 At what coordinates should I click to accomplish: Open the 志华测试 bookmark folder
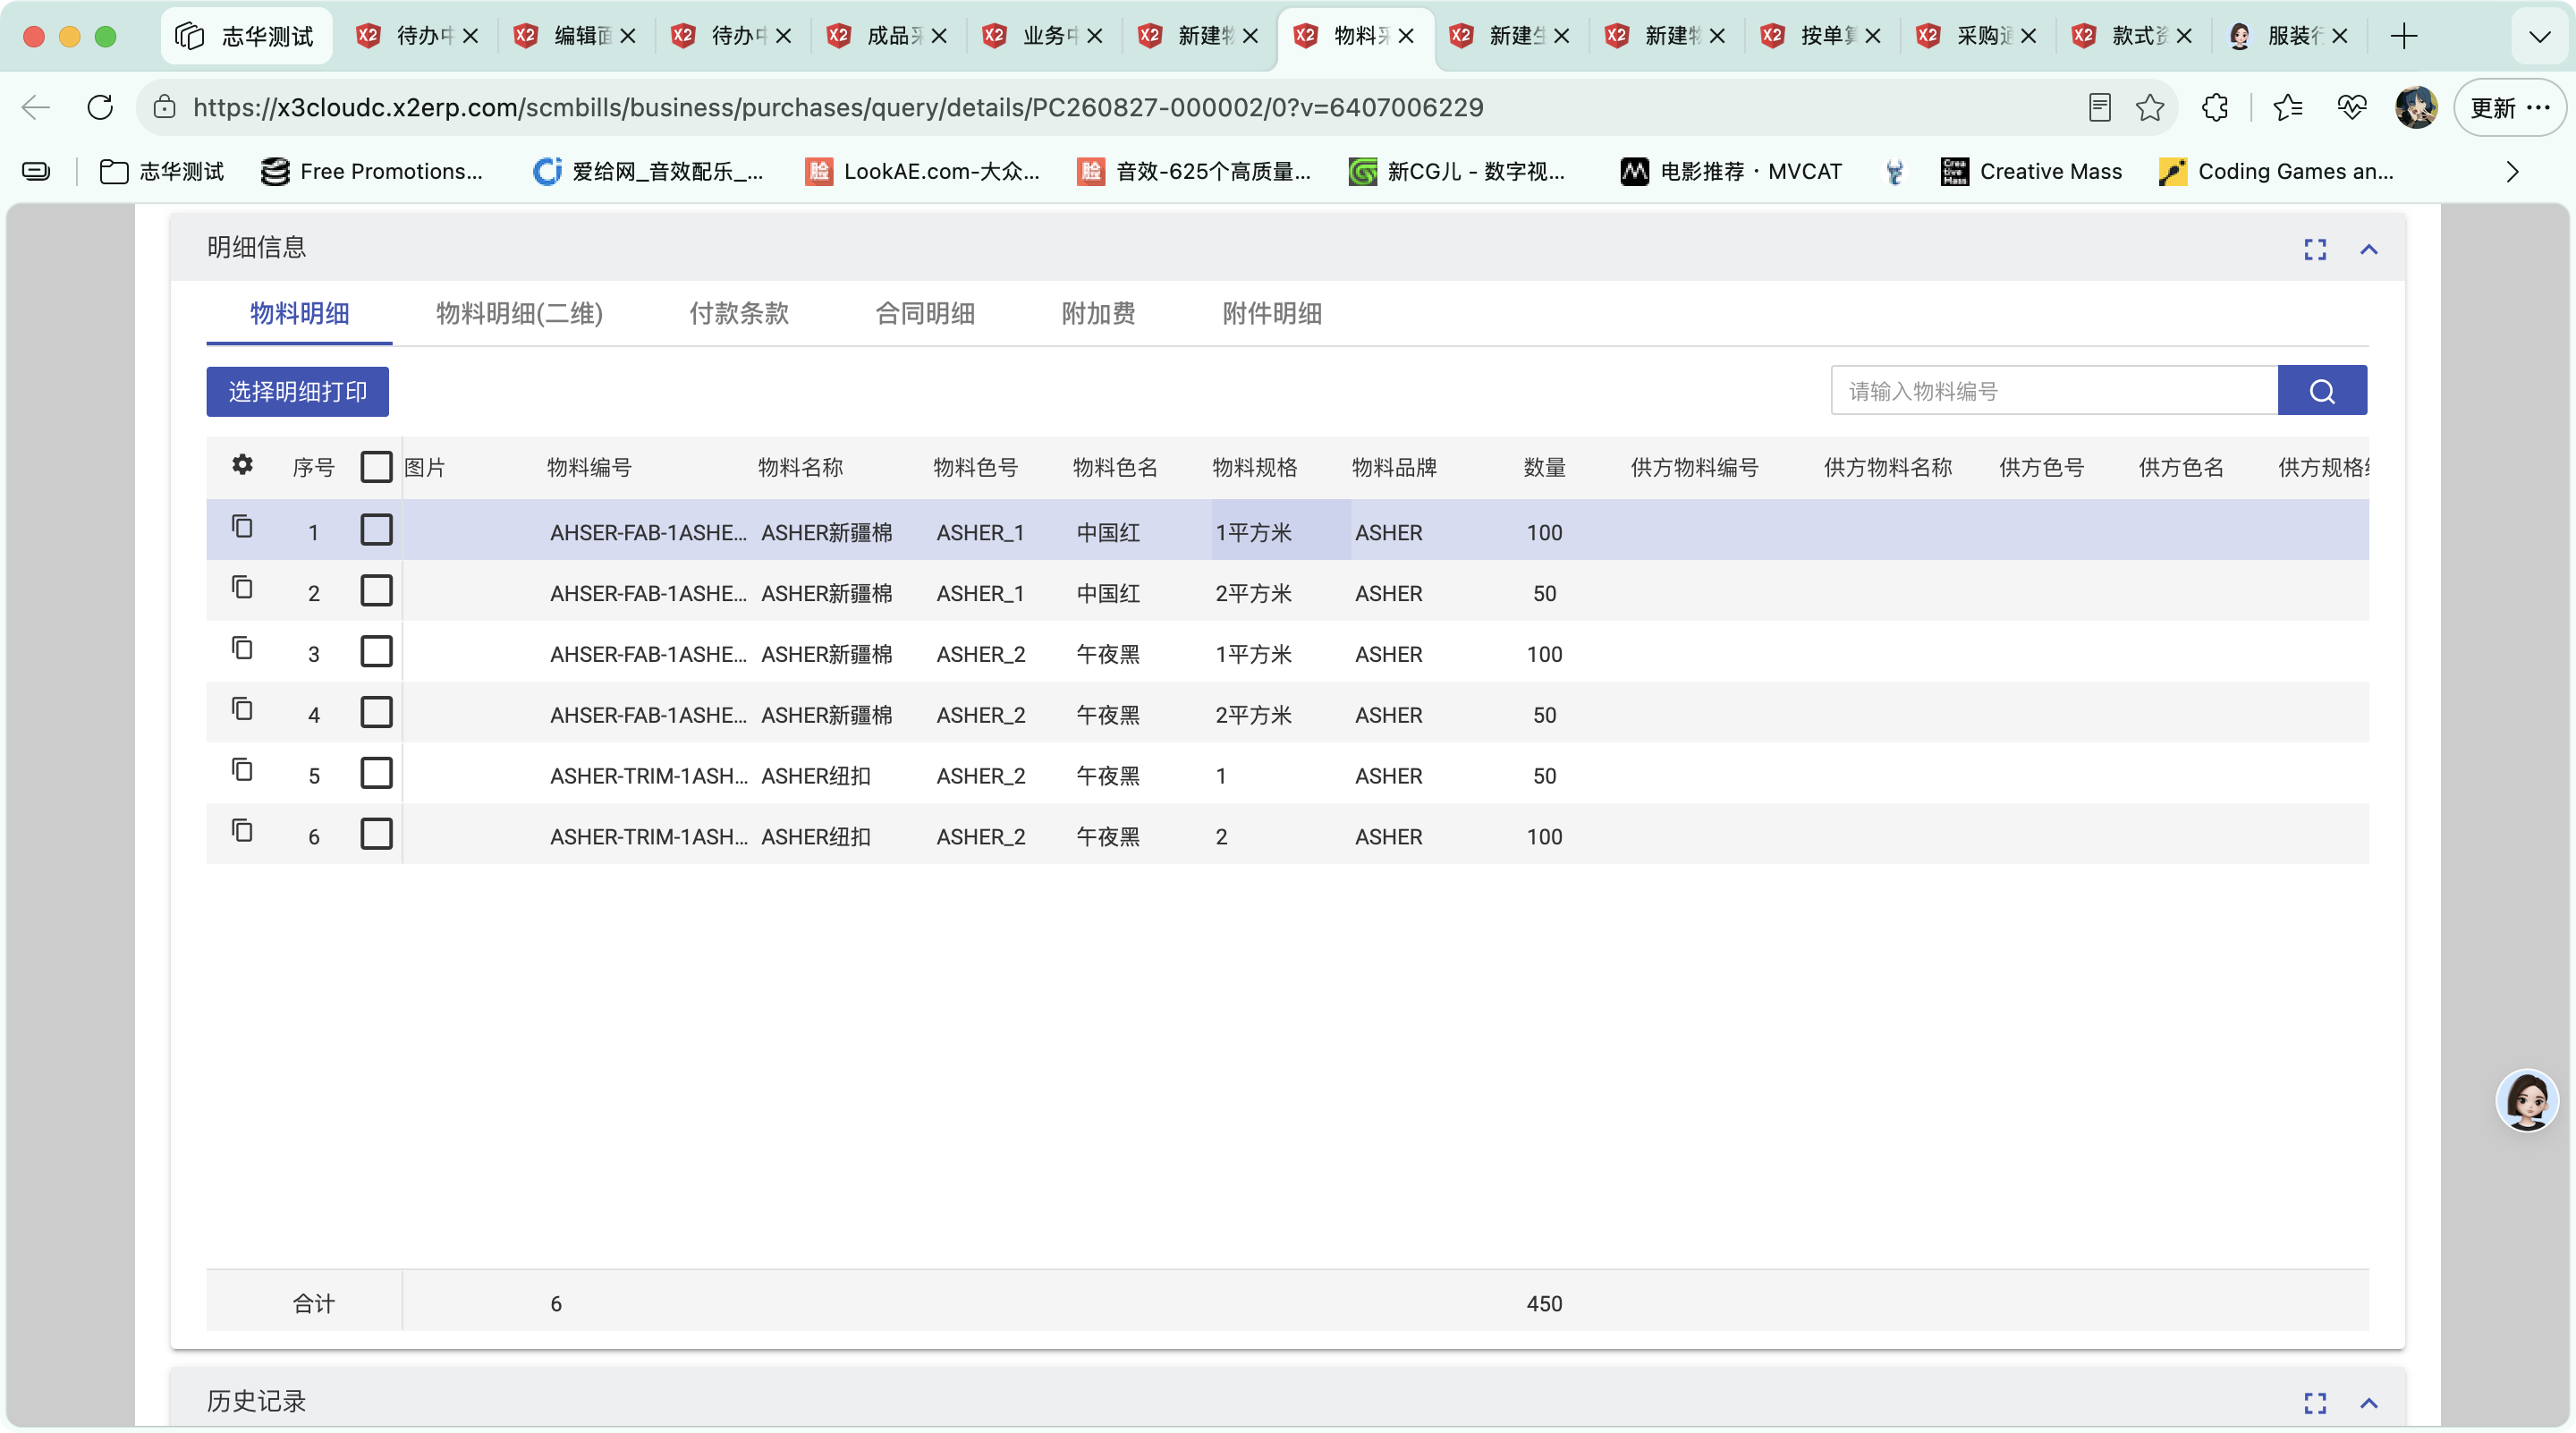[162, 172]
